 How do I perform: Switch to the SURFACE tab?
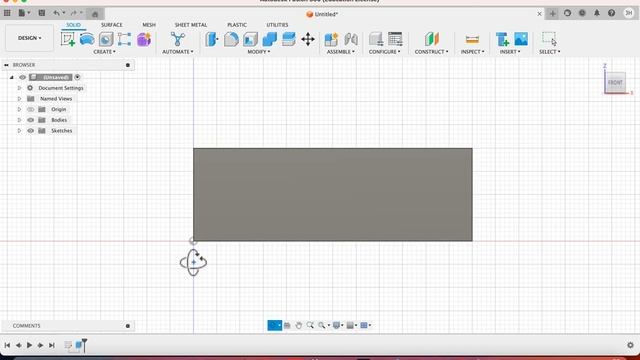click(x=111, y=25)
